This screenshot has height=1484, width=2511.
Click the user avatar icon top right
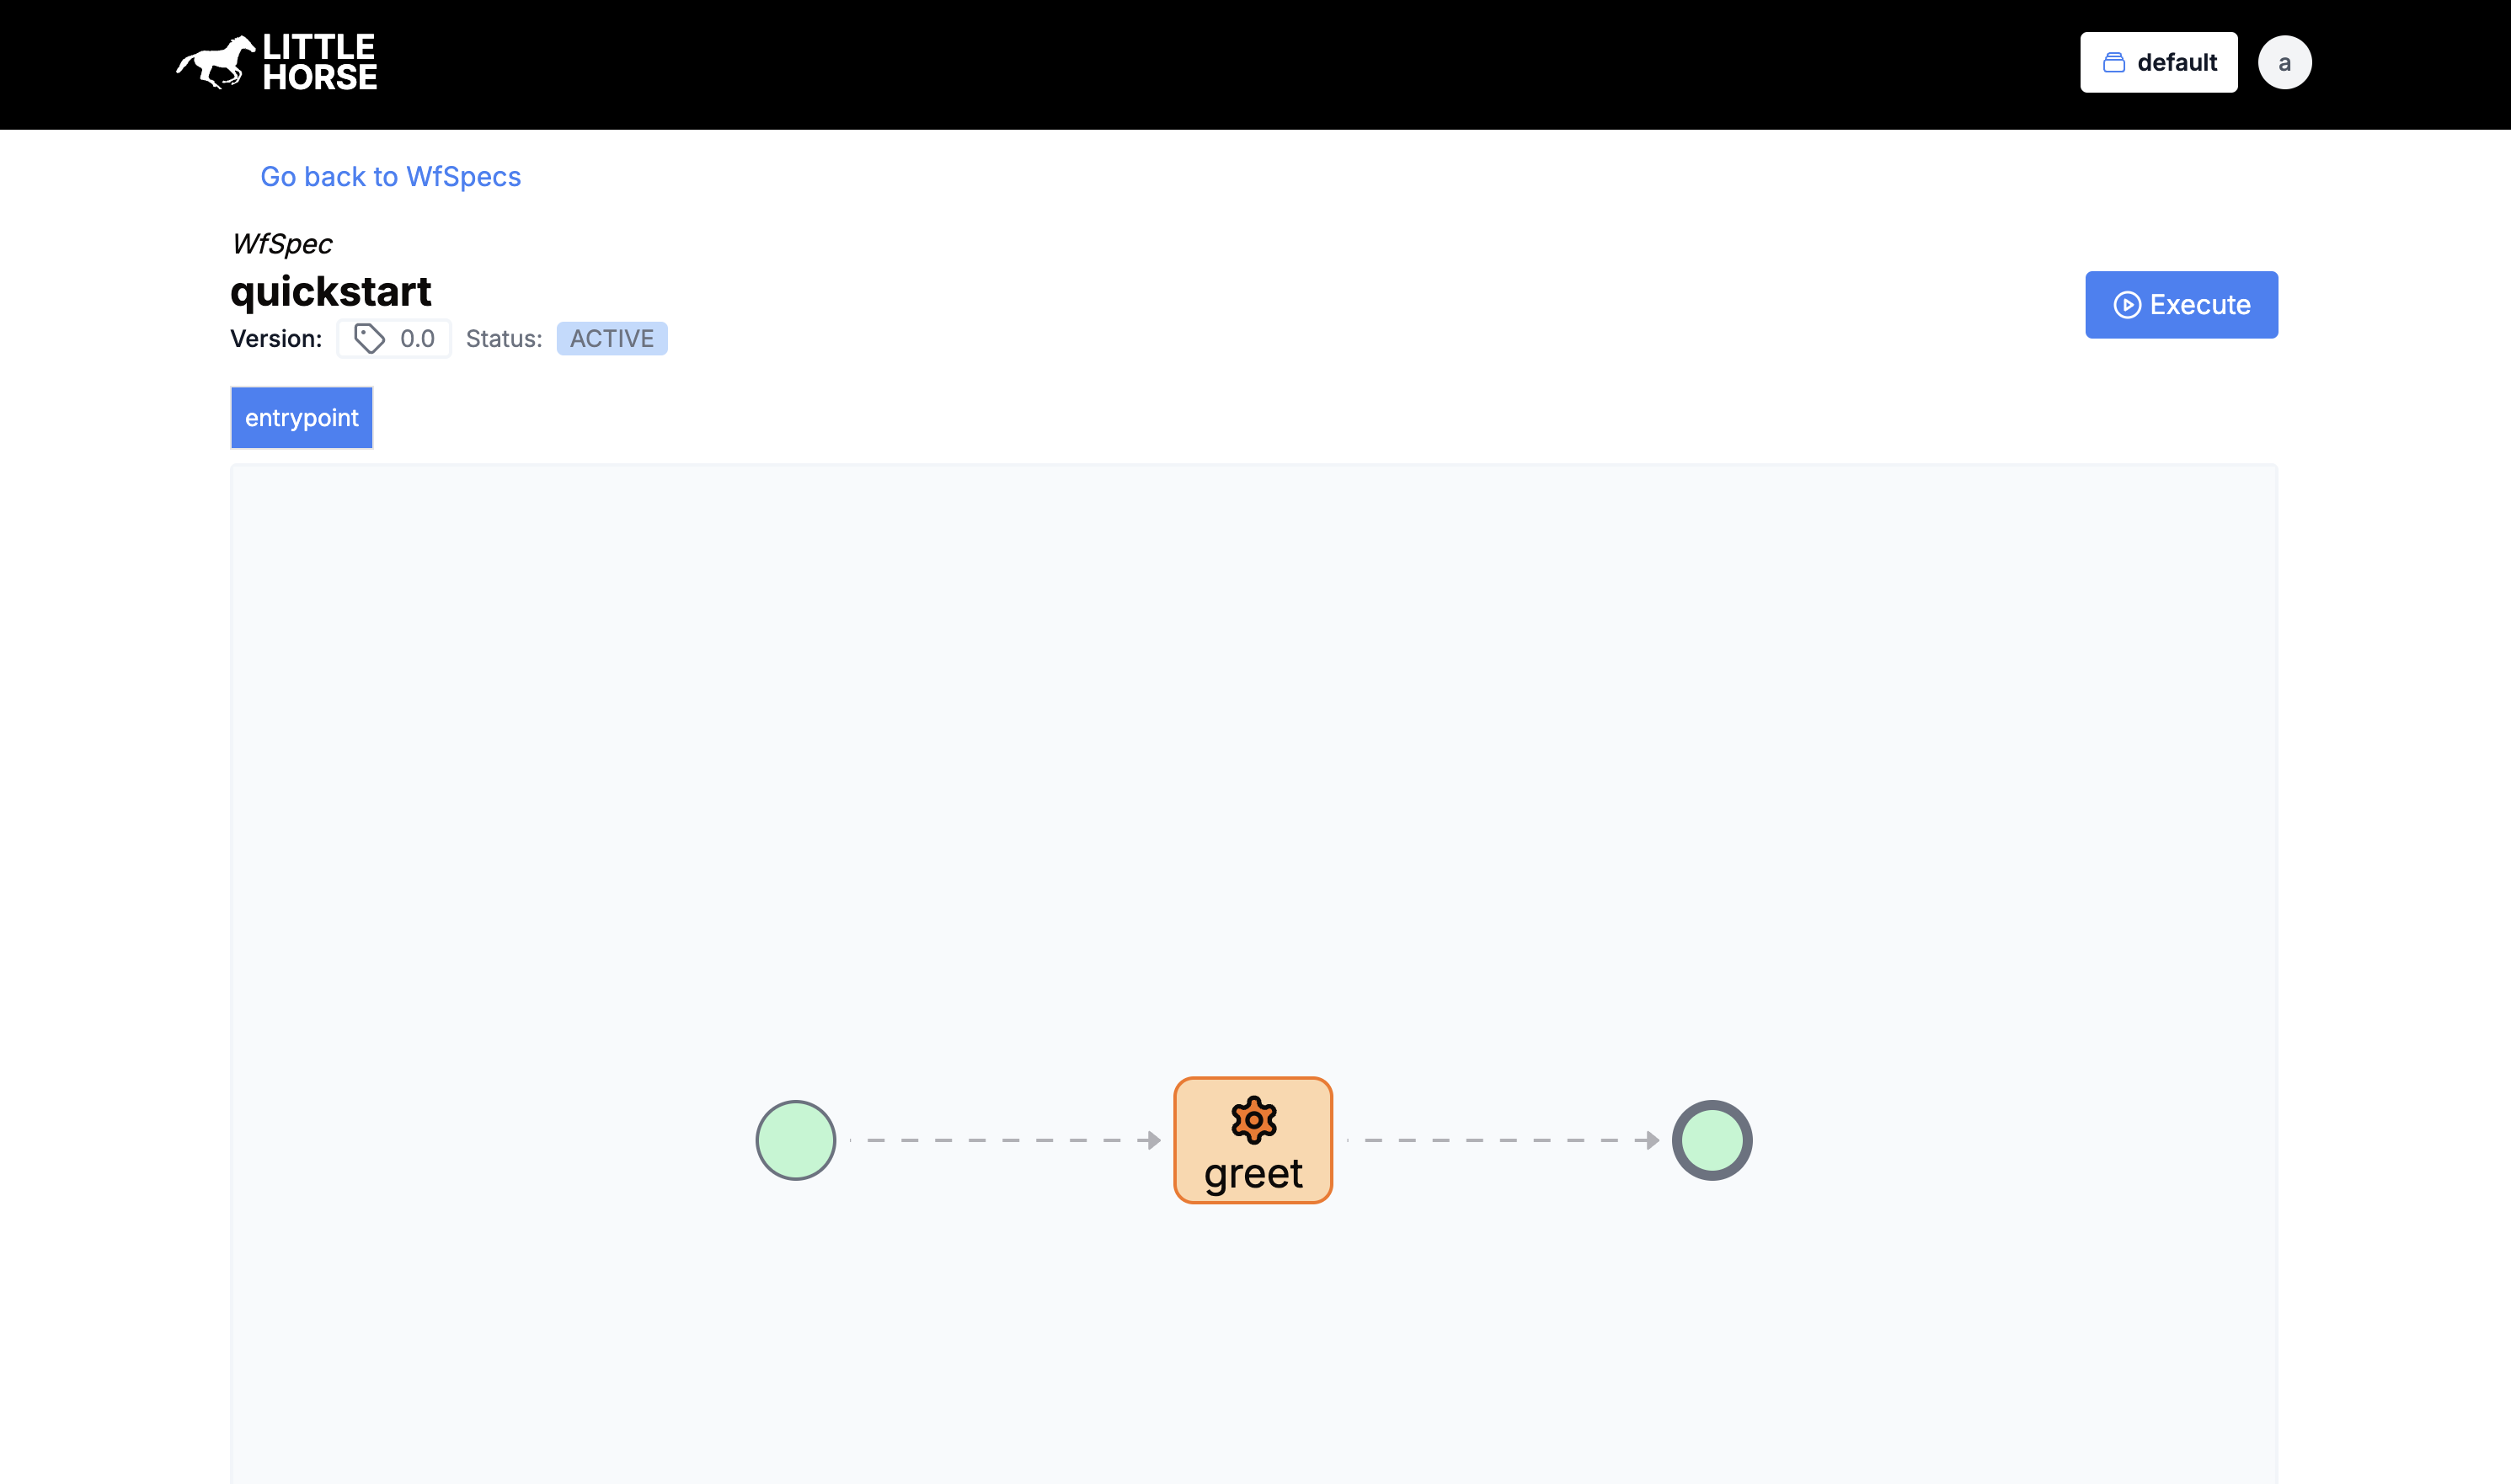(x=2283, y=61)
